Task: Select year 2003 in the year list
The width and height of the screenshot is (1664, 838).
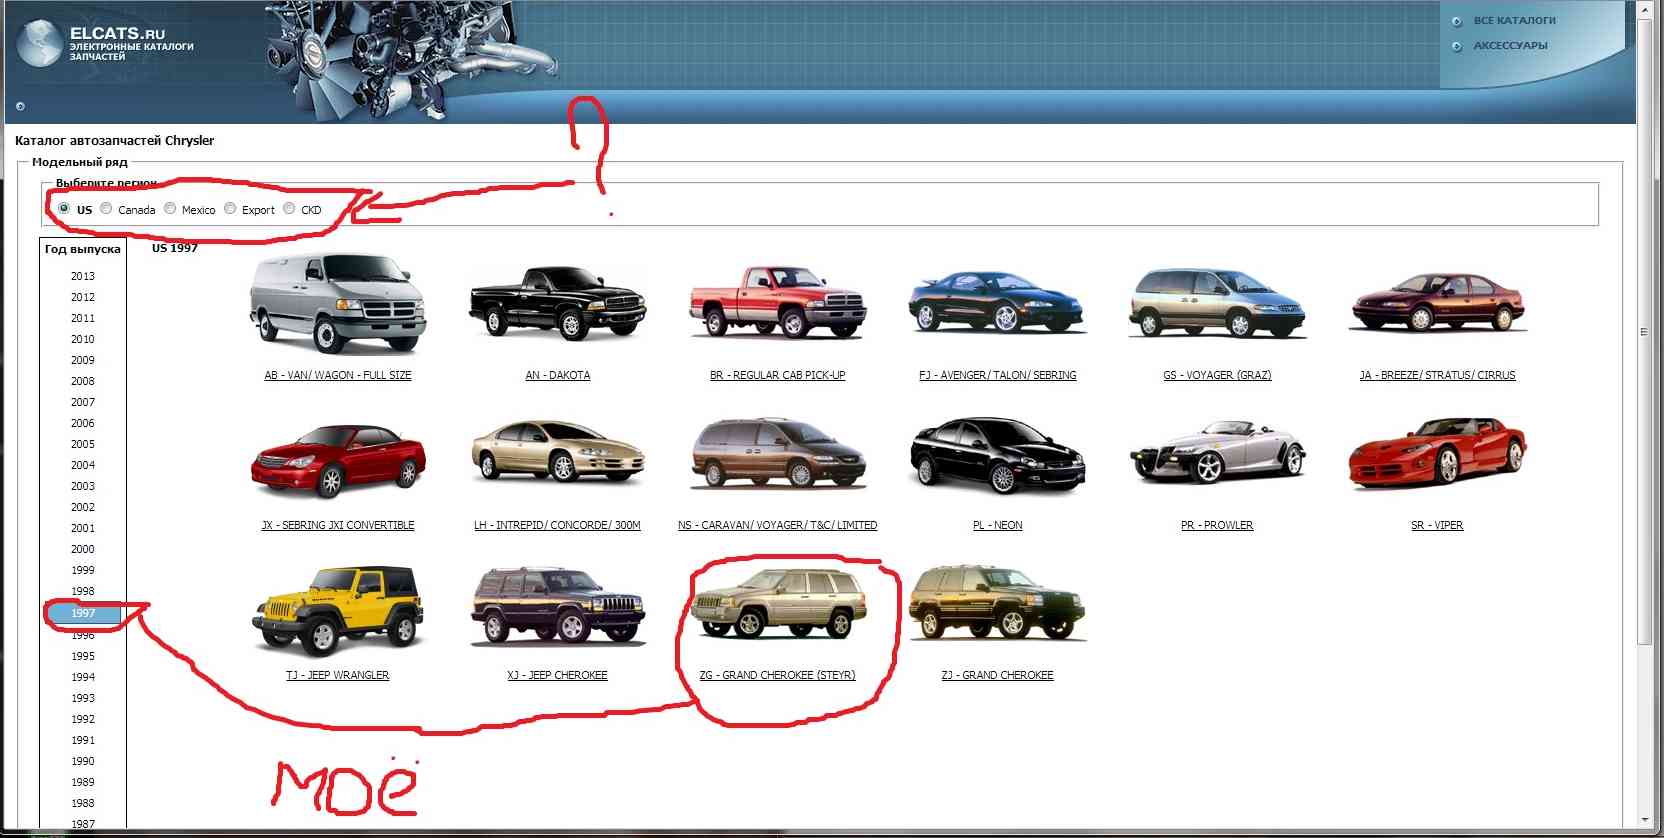Action: (83, 486)
